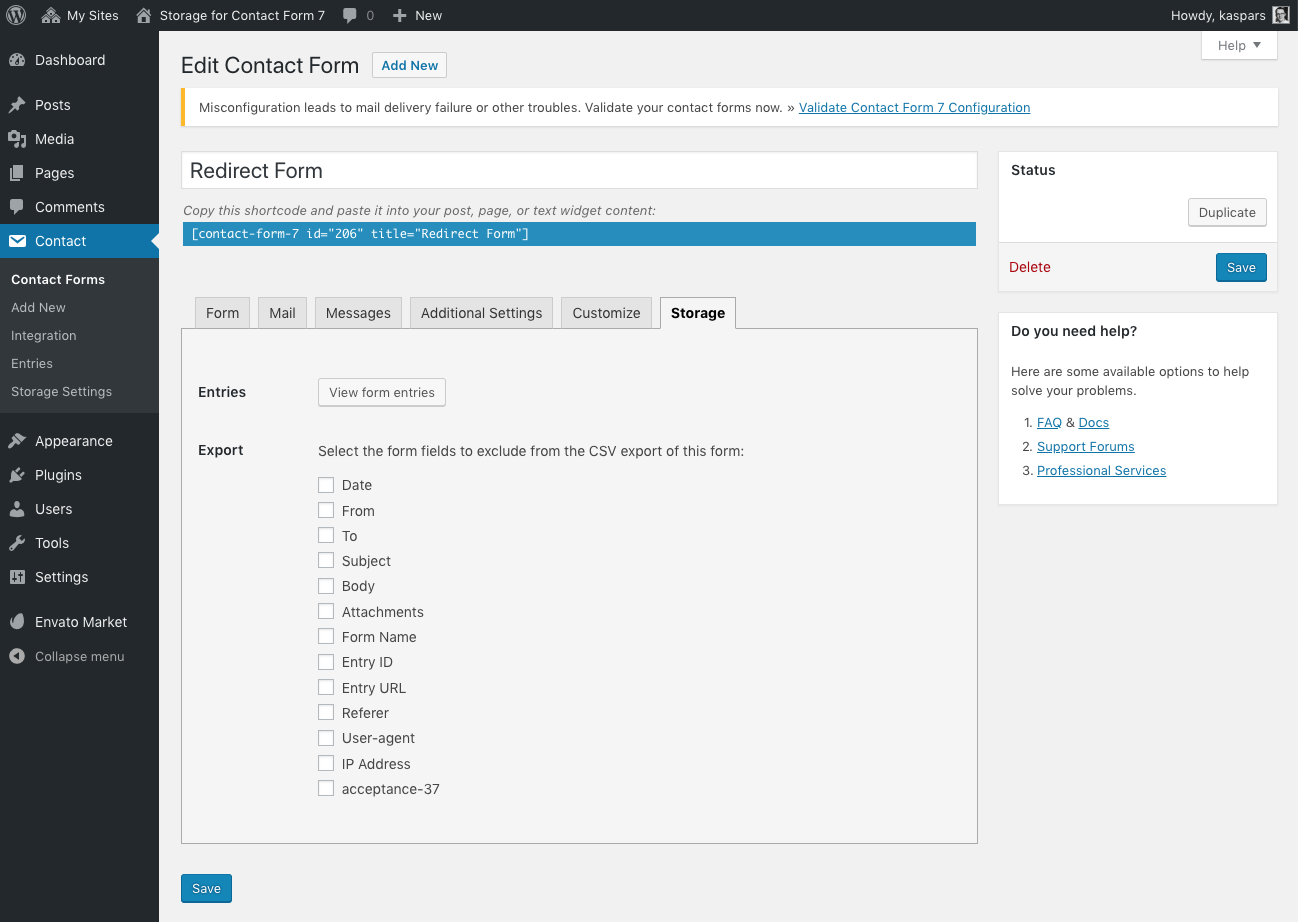Click the Envato Market icon
Viewport: 1298px width, 922px height.
click(17, 621)
